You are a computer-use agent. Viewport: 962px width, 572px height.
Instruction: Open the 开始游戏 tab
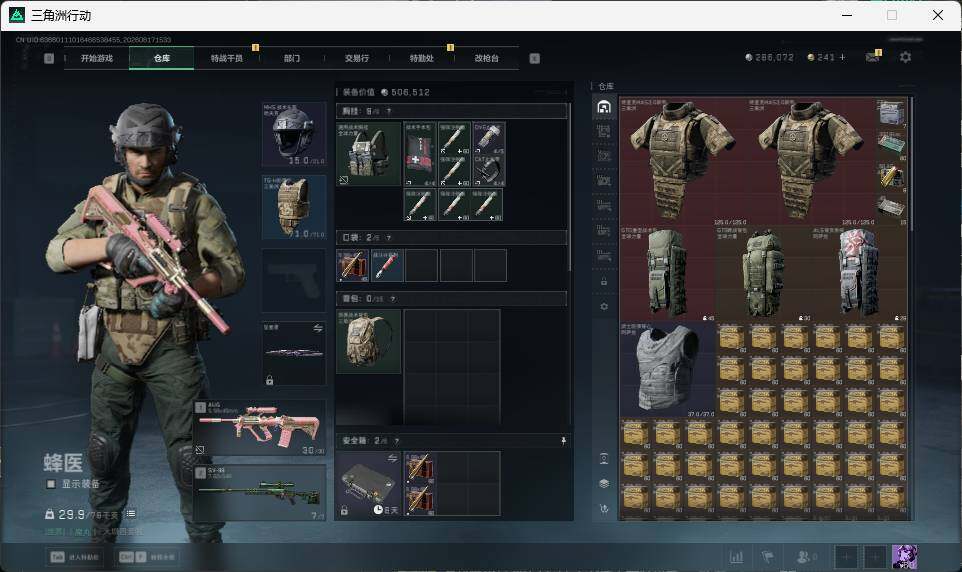tap(97, 58)
